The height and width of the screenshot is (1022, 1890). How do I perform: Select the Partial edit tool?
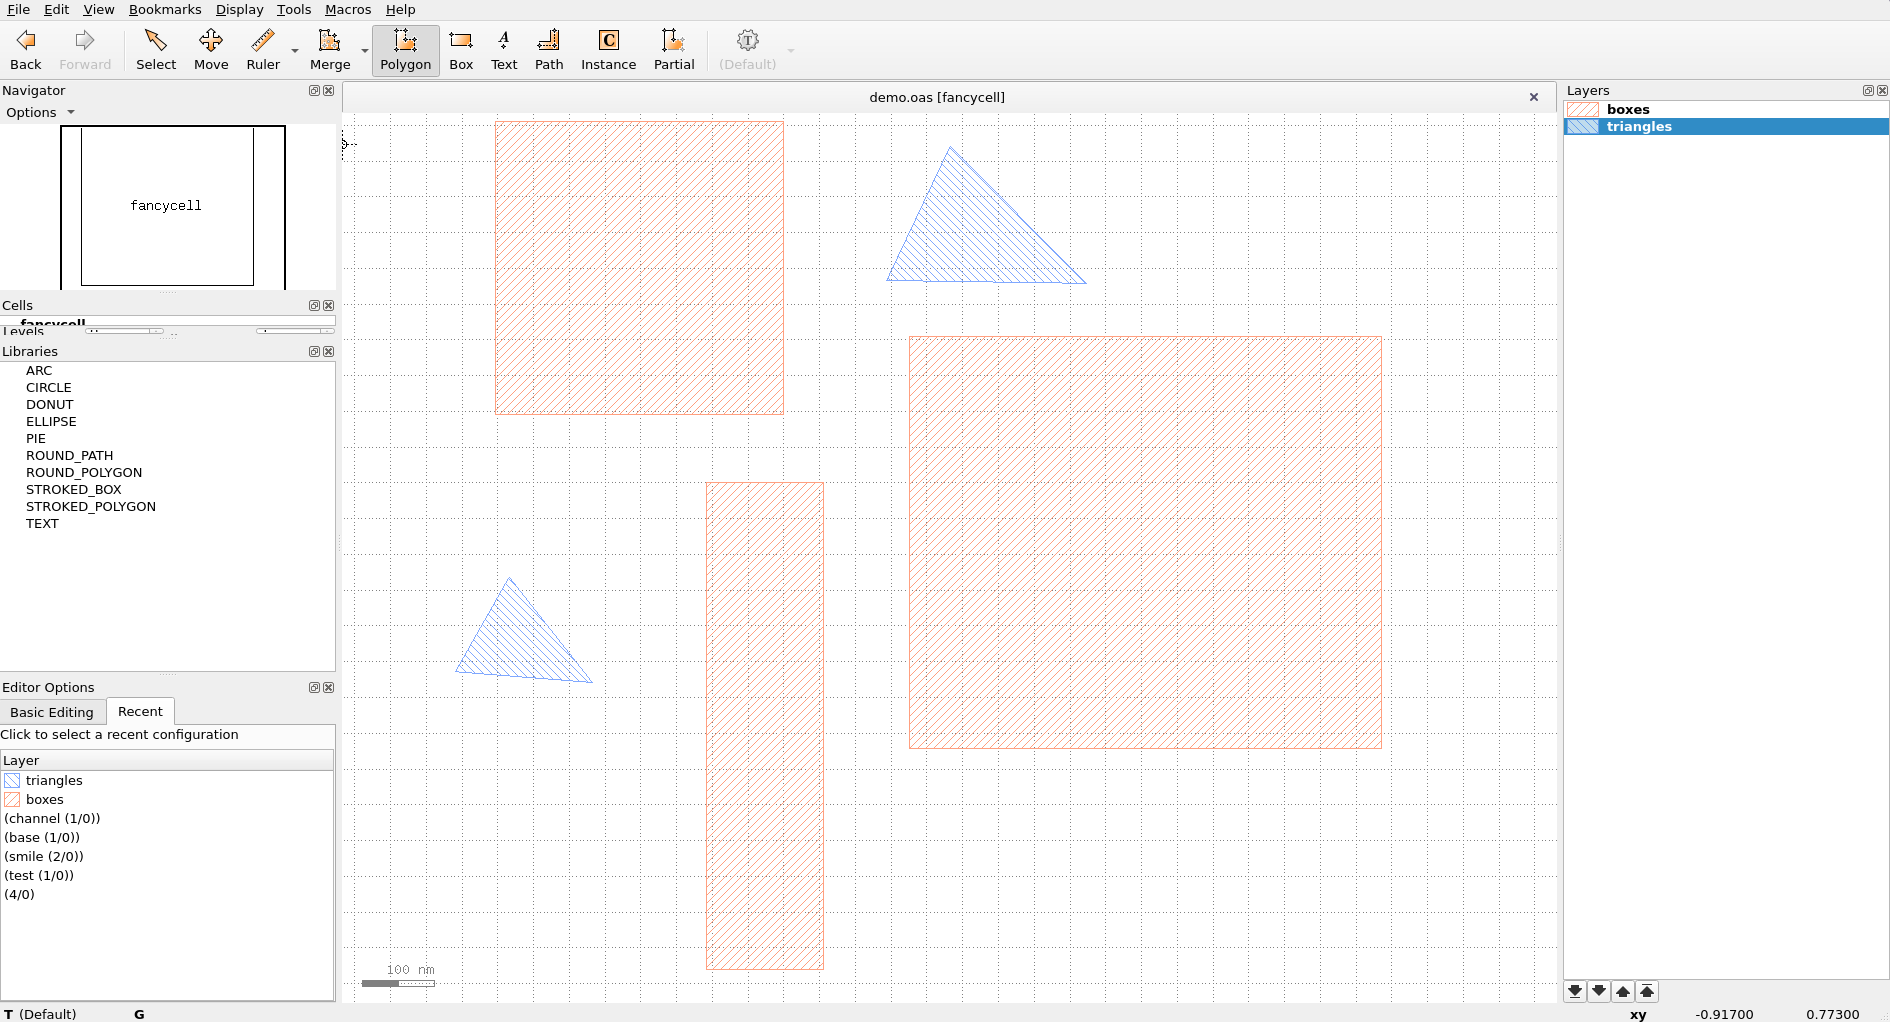pyautogui.click(x=673, y=48)
